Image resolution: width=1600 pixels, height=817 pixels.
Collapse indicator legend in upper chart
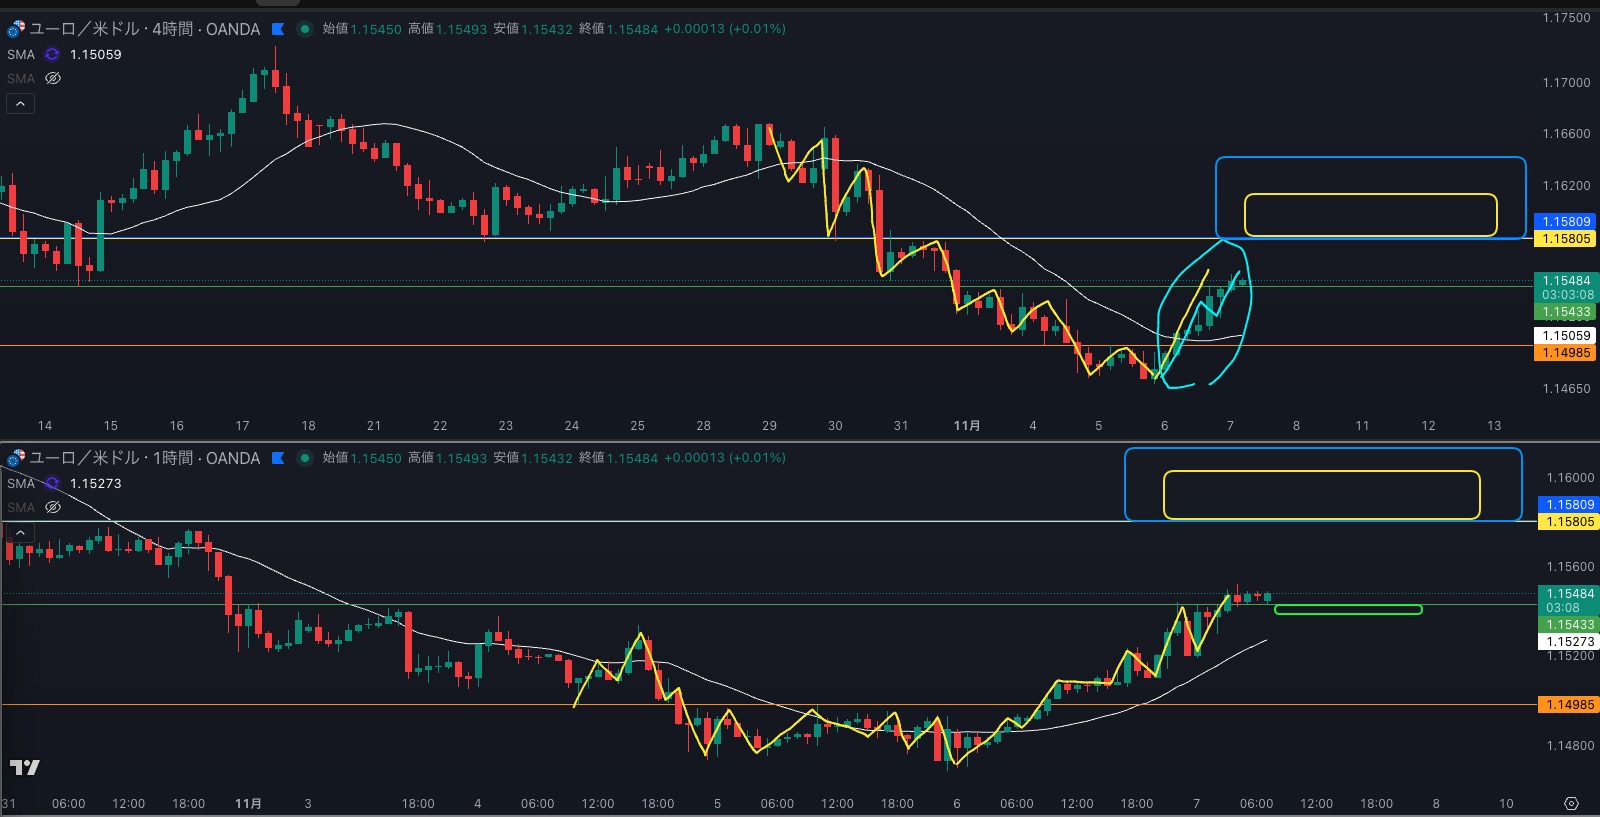point(20,103)
